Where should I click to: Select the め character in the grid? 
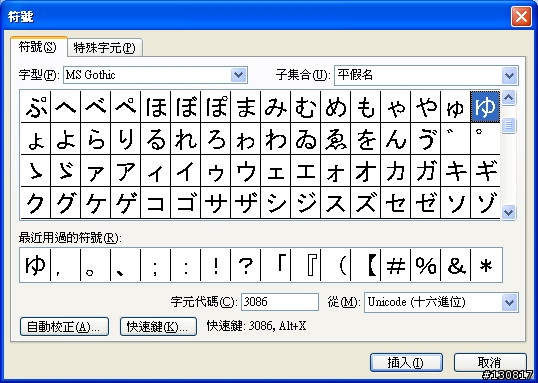point(335,106)
